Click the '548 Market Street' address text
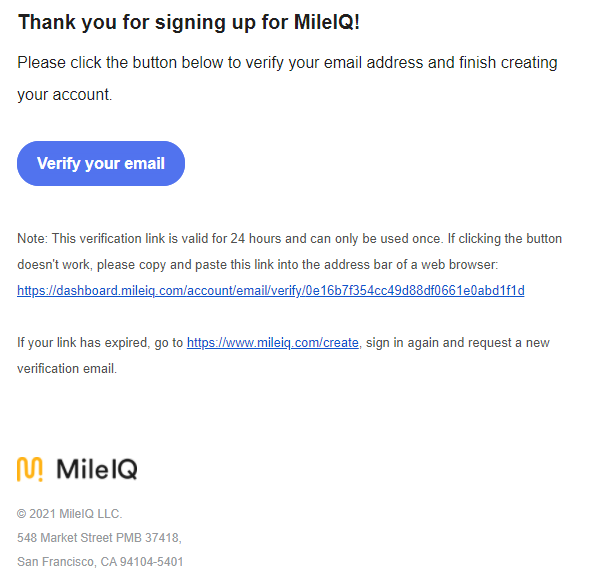This screenshot has height=584, width=594. click(x=65, y=538)
